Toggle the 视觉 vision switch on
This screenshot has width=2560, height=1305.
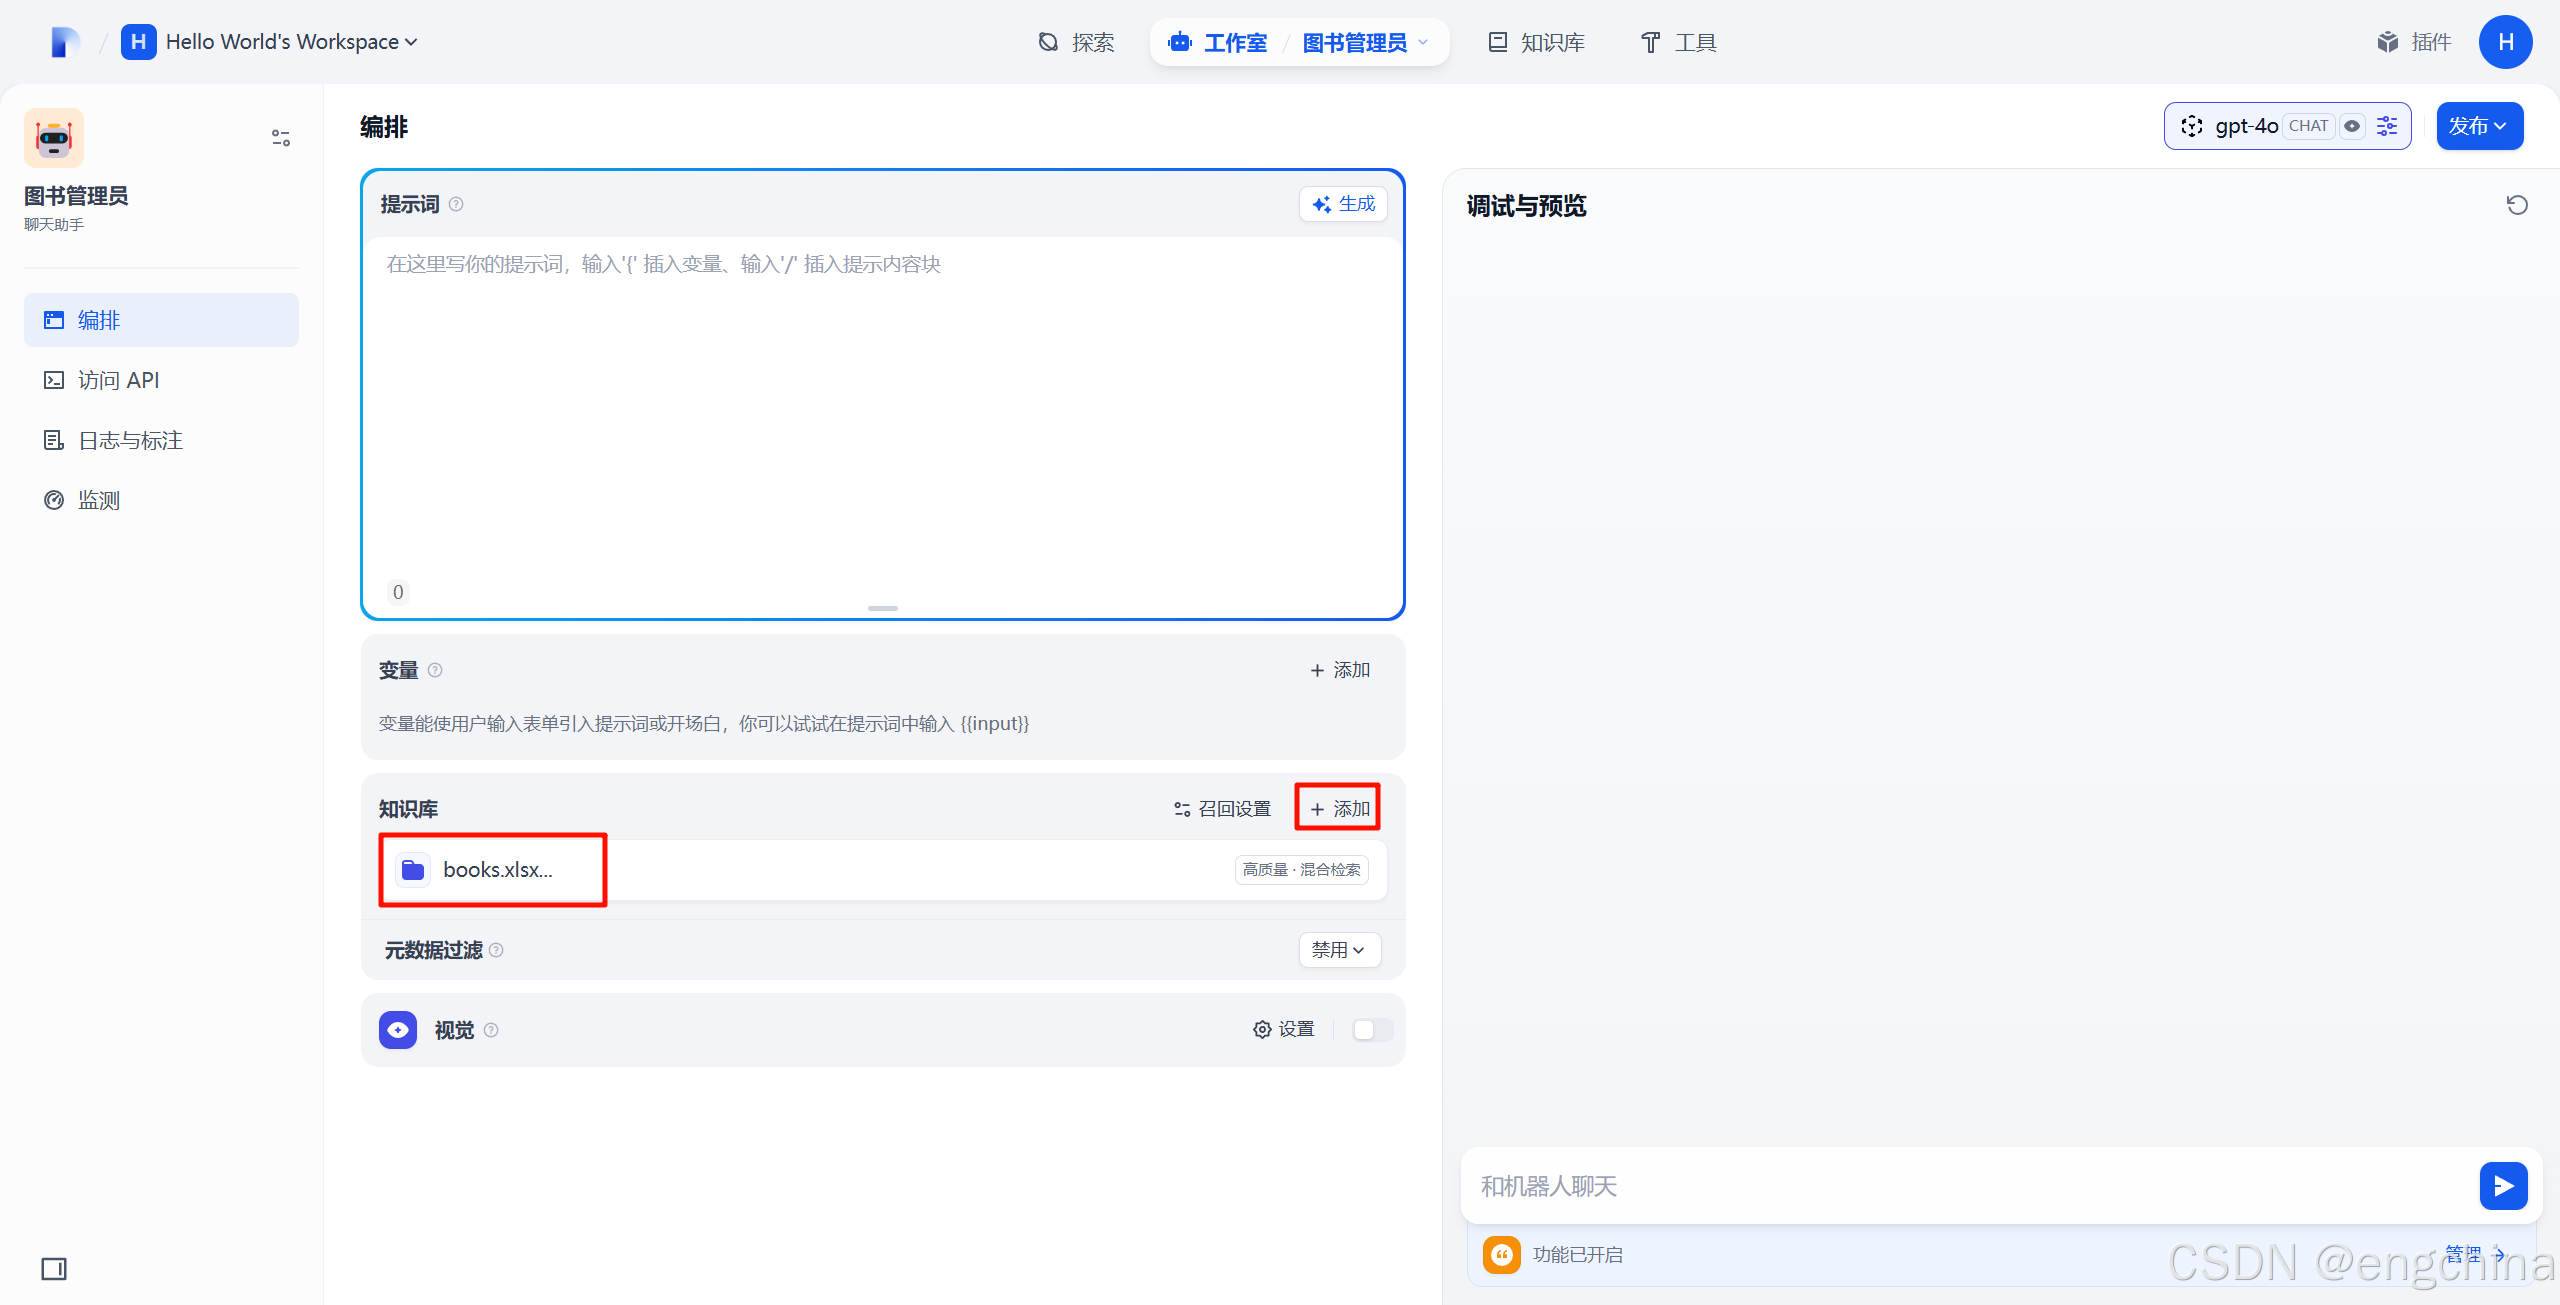coord(1372,1030)
